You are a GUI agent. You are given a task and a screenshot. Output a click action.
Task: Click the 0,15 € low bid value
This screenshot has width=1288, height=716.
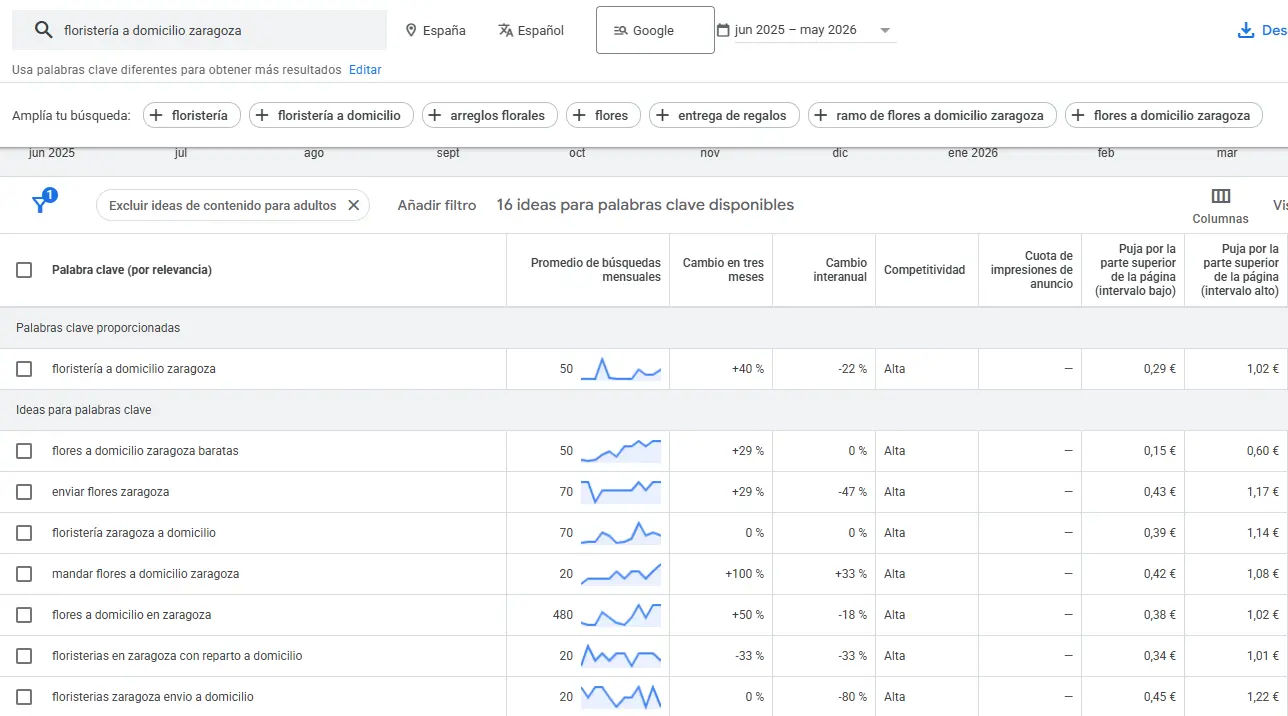tap(1160, 451)
